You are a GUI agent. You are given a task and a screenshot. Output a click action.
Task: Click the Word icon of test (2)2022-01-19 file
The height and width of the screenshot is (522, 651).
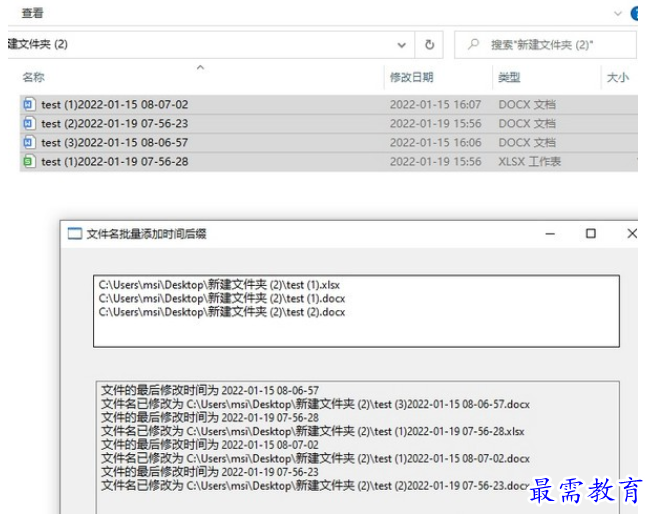pos(28,123)
